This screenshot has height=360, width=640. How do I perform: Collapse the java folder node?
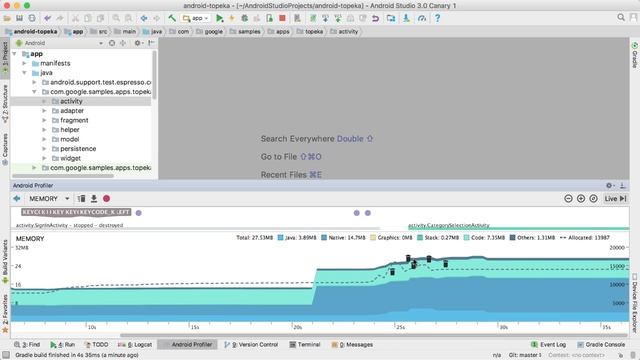pyautogui.click(x=24, y=73)
